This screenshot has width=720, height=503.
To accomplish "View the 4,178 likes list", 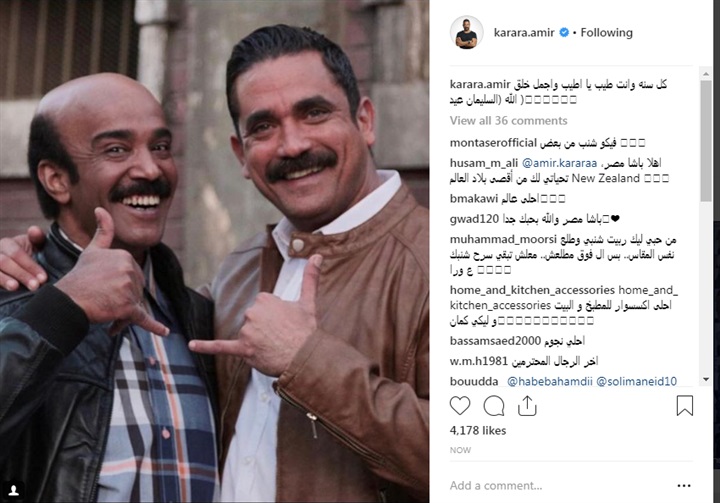I will pos(478,431).
